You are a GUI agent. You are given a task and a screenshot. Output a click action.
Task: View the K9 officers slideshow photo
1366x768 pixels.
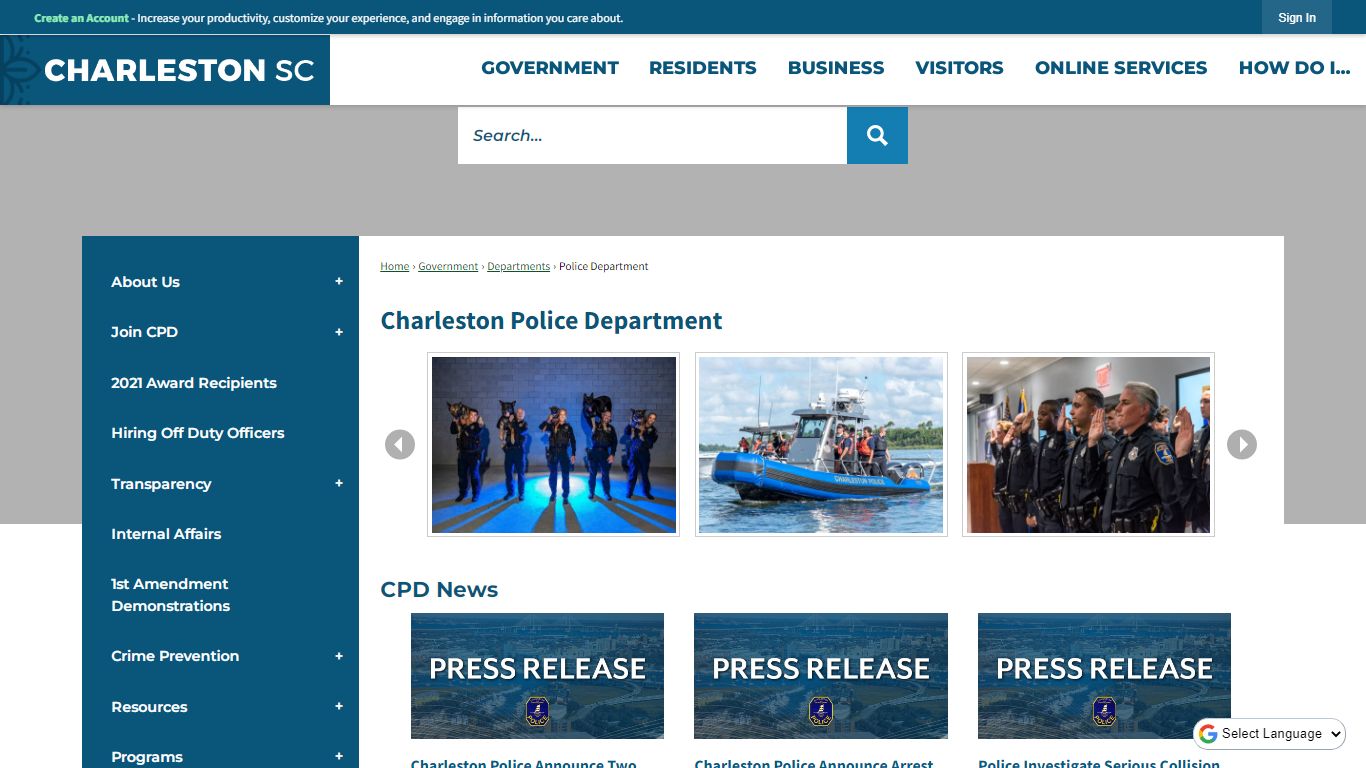[553, 444]
